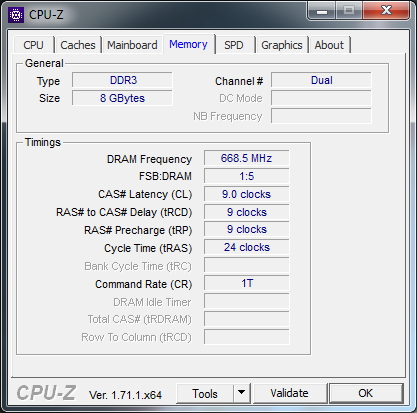Click the CPU-Z title bar app icon
This screenshot has width=417, height=413.
[x=16, y=15]
